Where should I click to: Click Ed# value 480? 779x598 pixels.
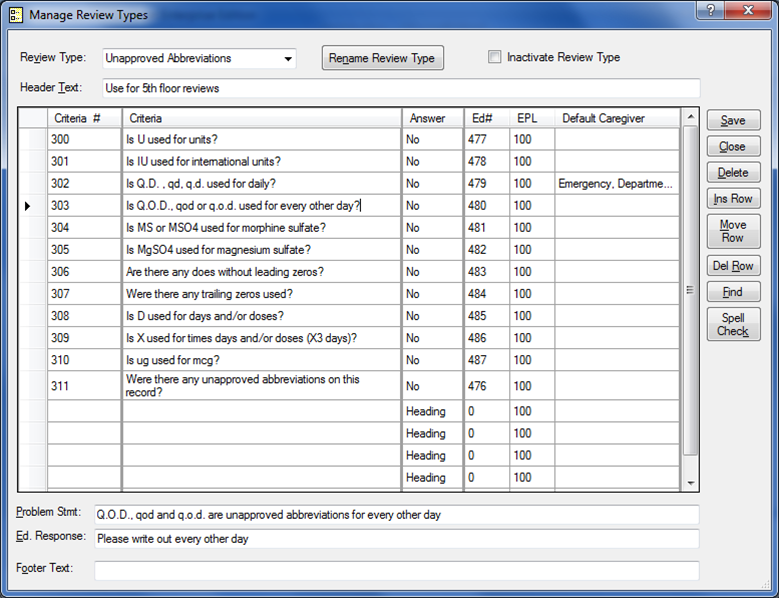pyautogui.click(x=487, y=206)
